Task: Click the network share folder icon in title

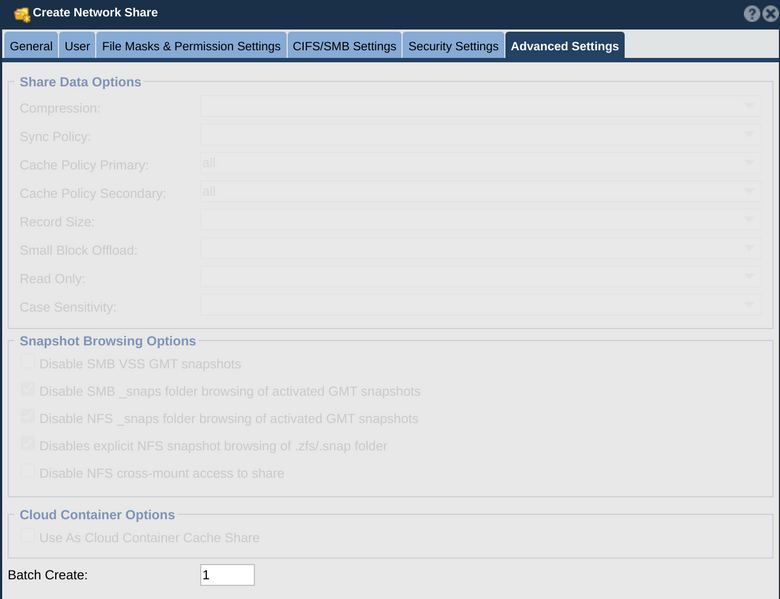Action: tap(22, 14)
